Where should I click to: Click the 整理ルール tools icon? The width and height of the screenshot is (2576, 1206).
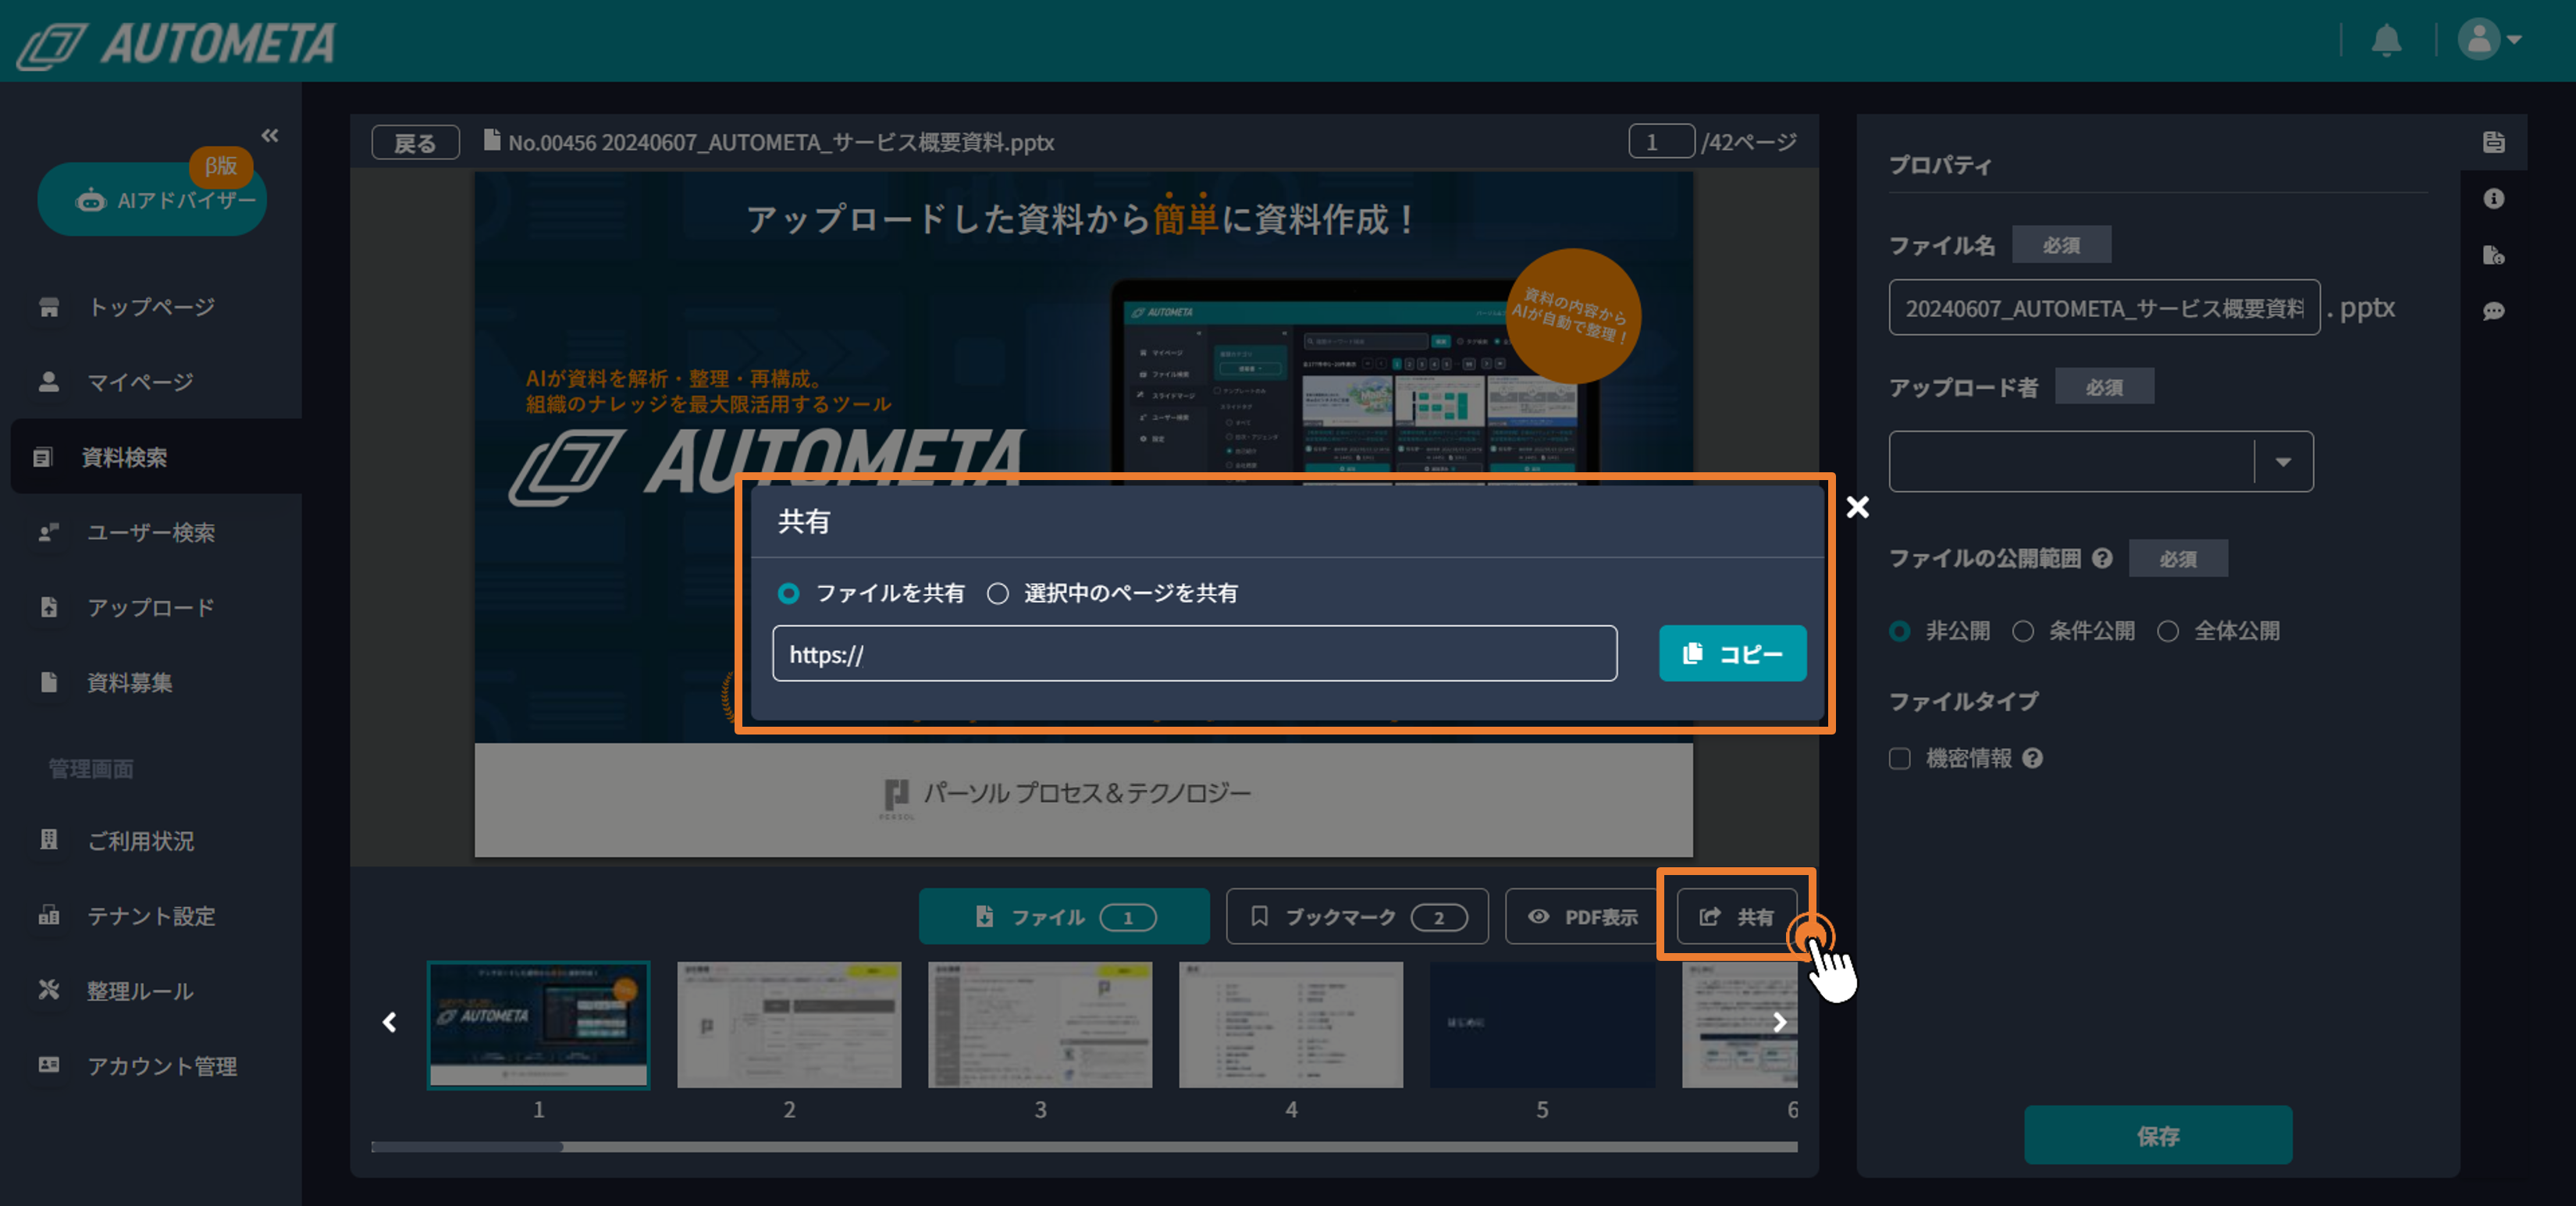[x=49, y=989]
